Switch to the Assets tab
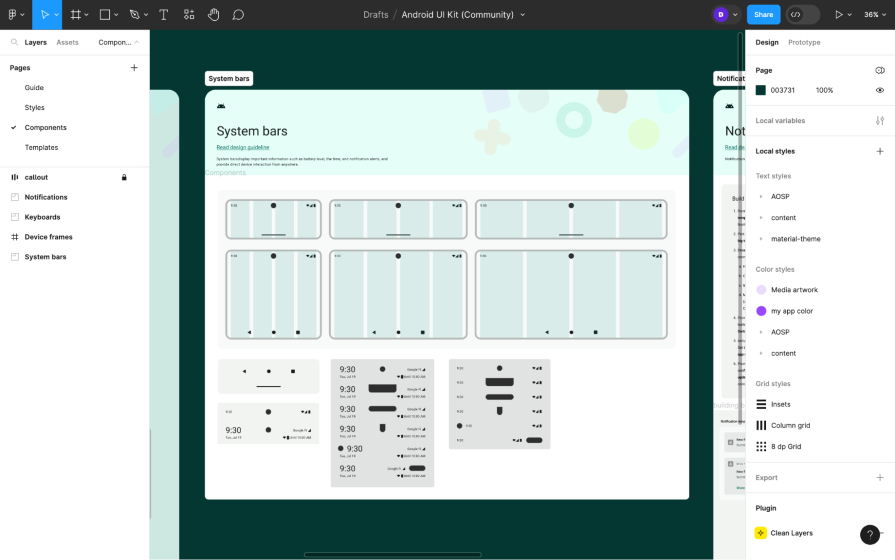The width and height of the screenshot is (895, 560). coord(67,42)
